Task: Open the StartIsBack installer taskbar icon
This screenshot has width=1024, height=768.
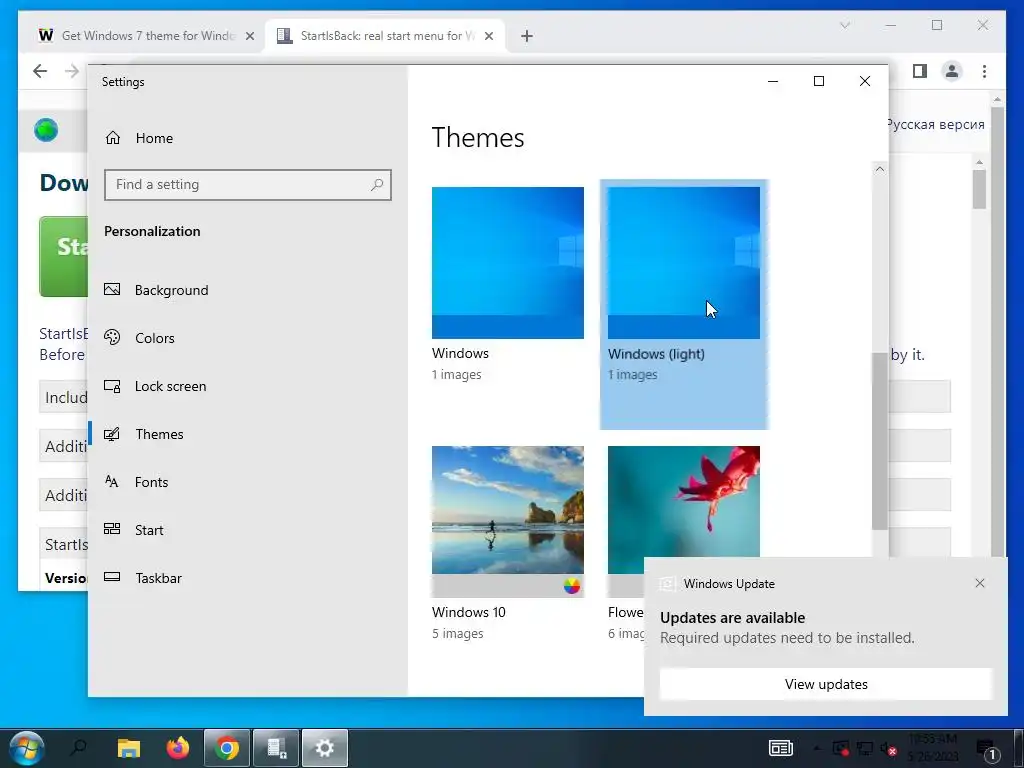Action: pyautogui.click(x=276, y=748)
